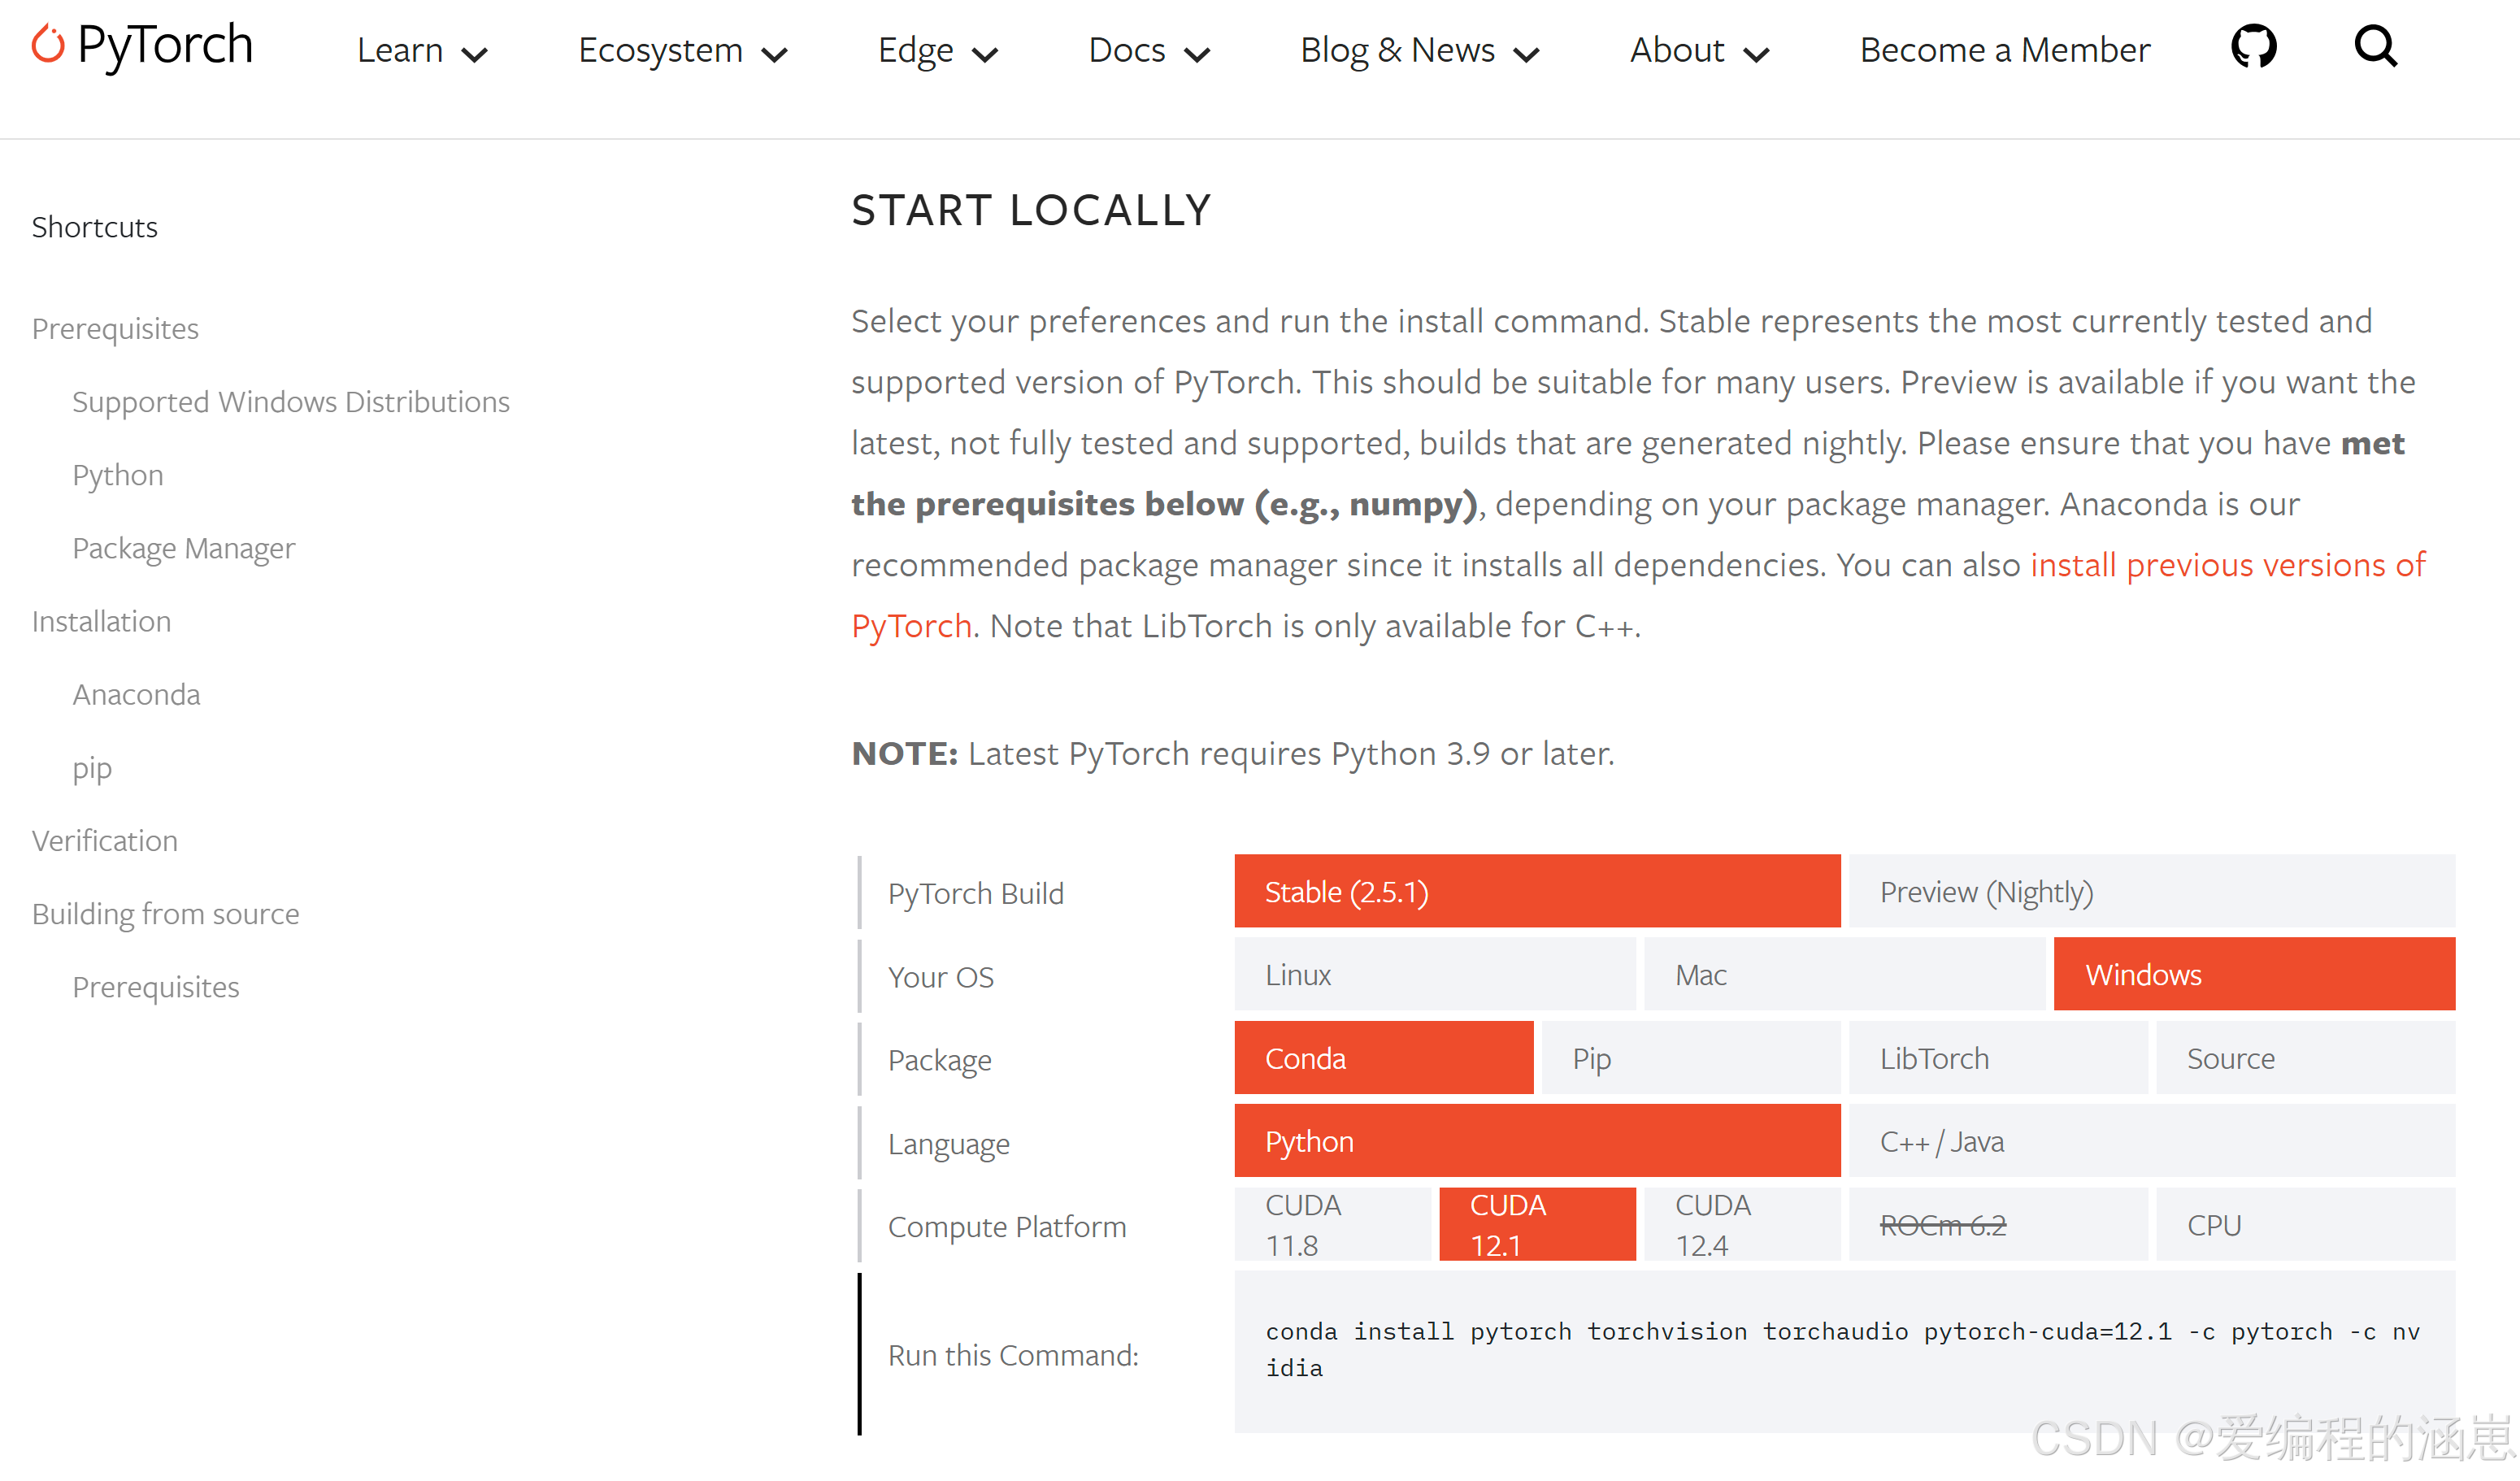Viewport: 2520px width, 1481px height.
Task: Open the Docs menu
Action: coord(1127,50)
